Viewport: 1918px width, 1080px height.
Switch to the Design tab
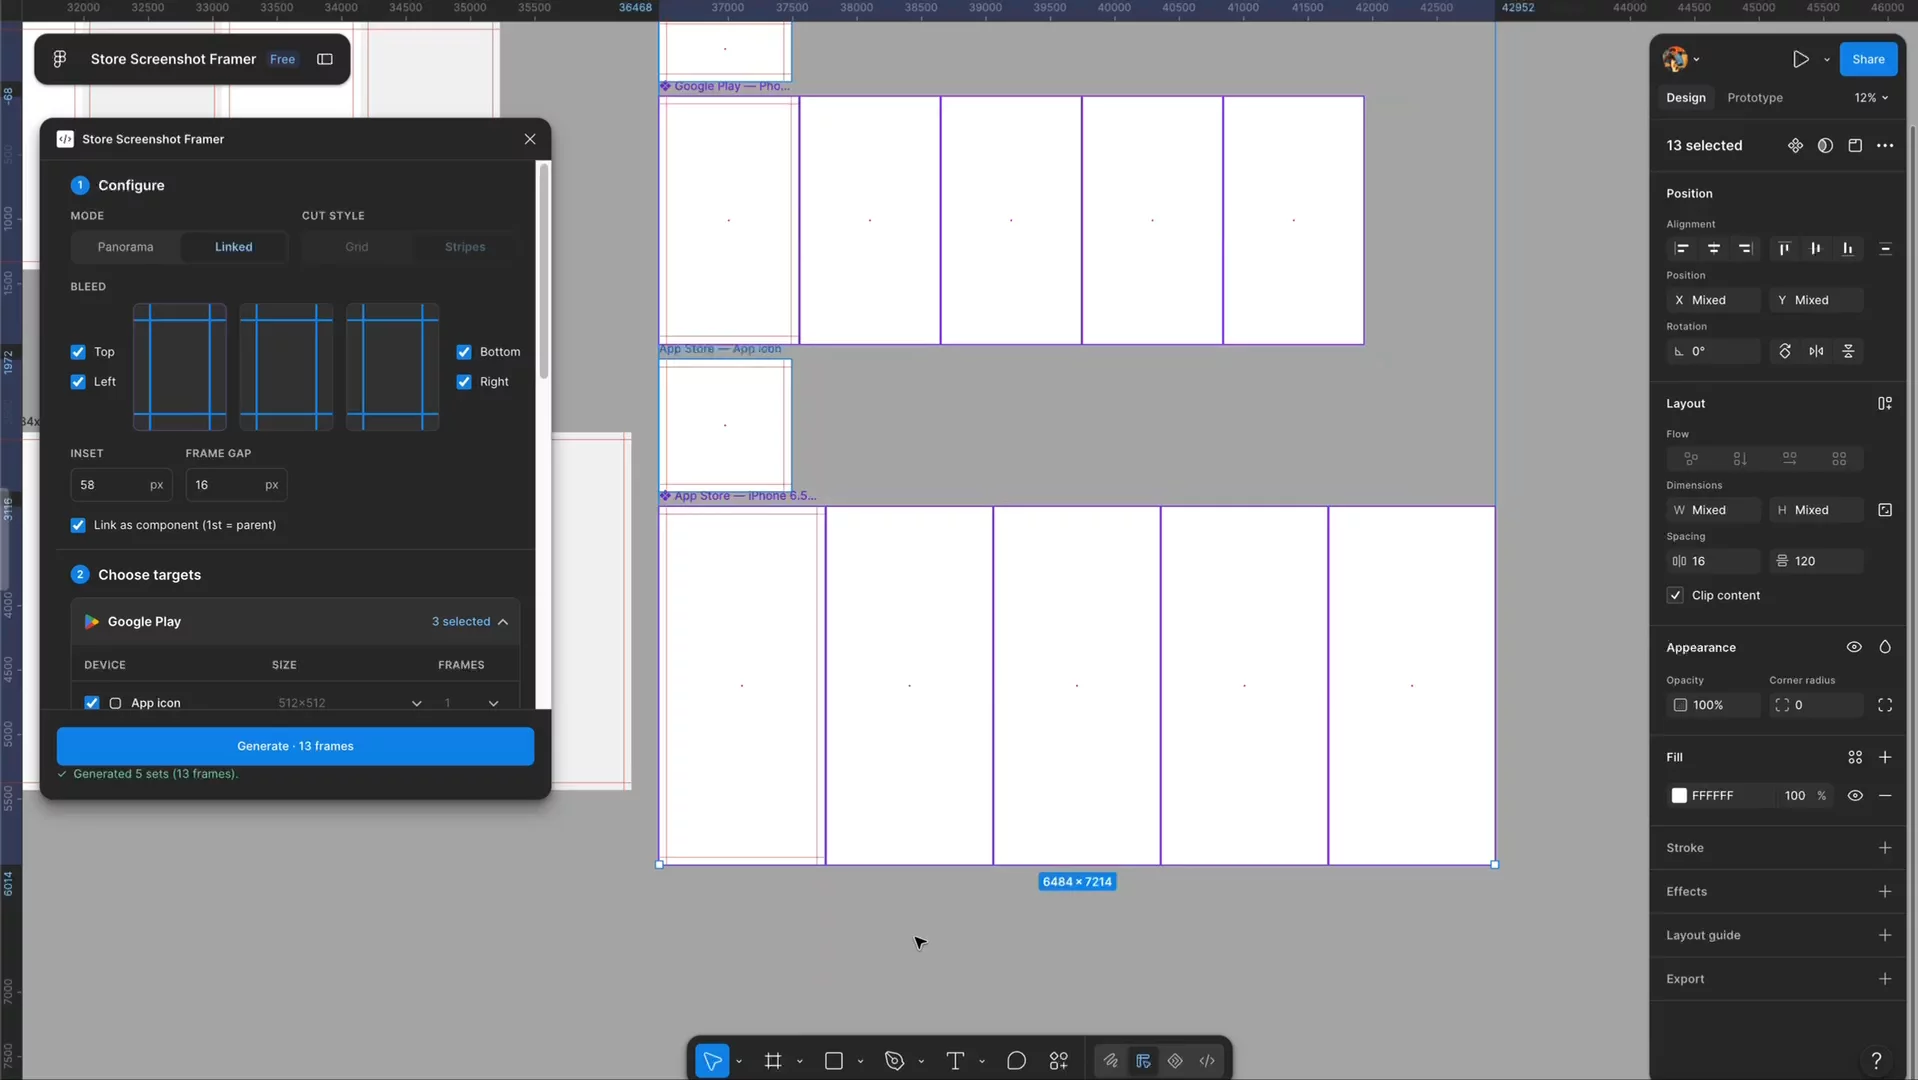pyautogui.click(x=1686, y=98)
